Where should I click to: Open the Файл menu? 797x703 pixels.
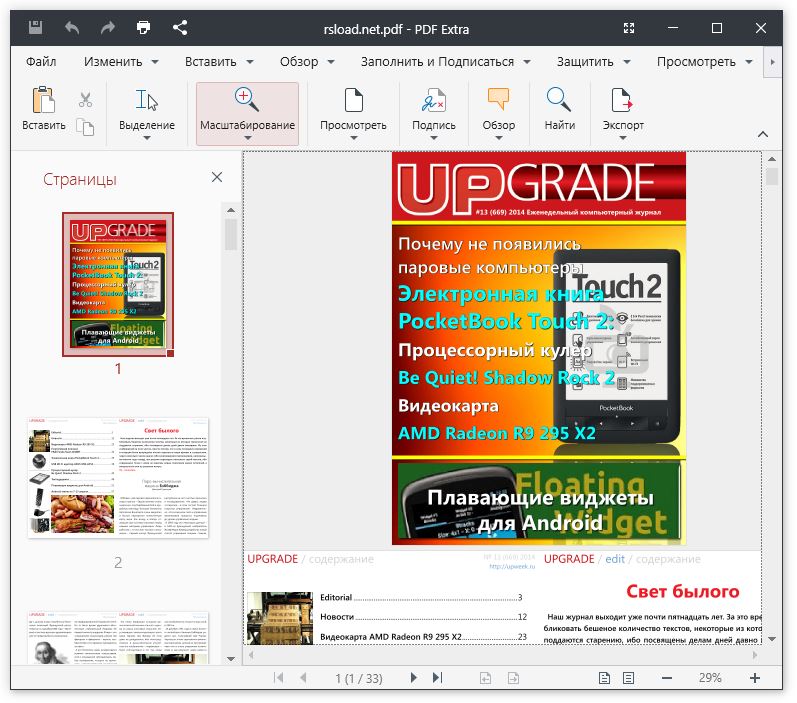[x=41, y=62]
